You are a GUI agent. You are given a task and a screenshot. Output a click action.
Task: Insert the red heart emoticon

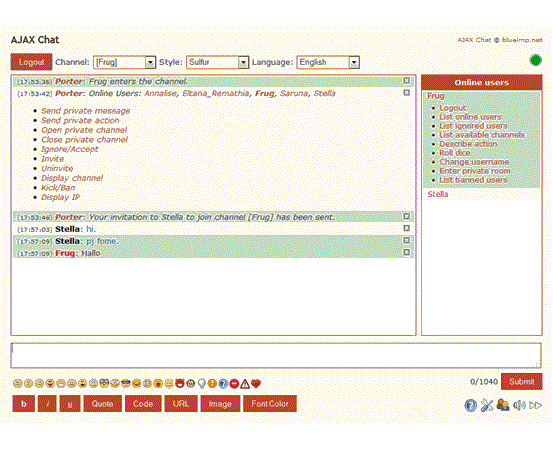click(x=256, y=383)
